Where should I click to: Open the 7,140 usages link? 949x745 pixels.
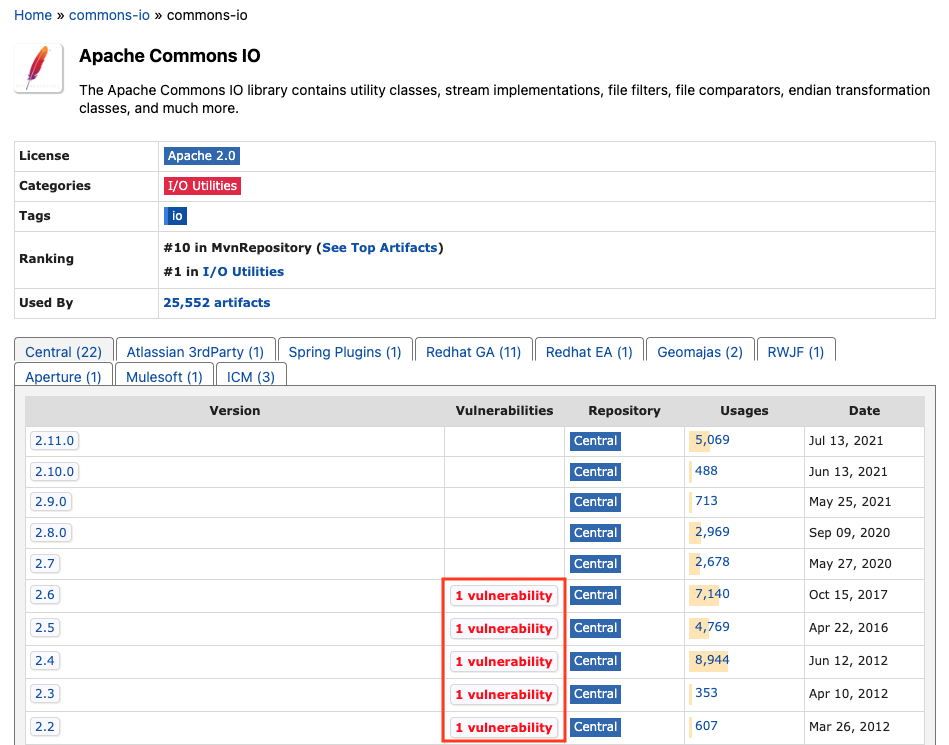(x=712, y=594)
